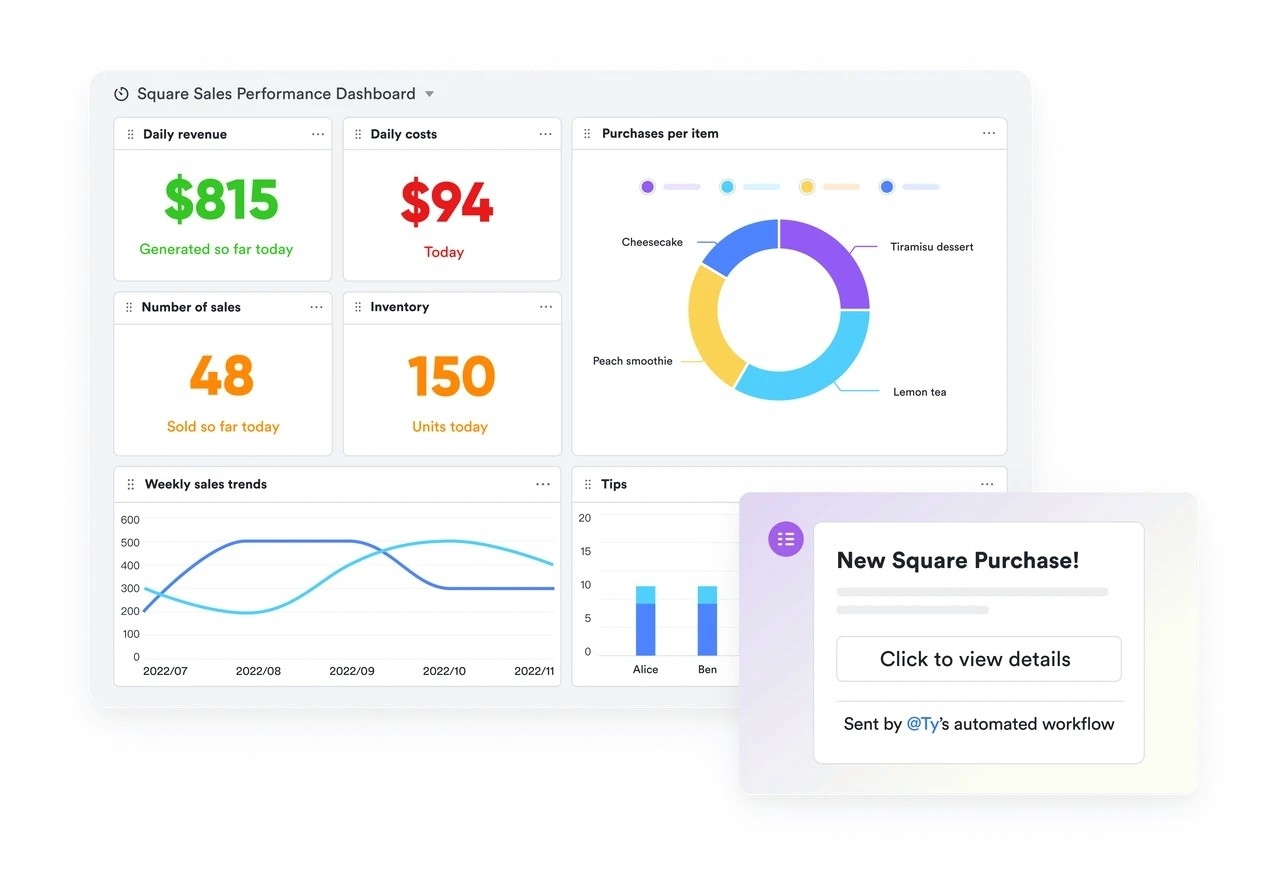Click the Weekly sales trends drag handle
Viewport: 1280px width, 894px height.
coord(131,484)
